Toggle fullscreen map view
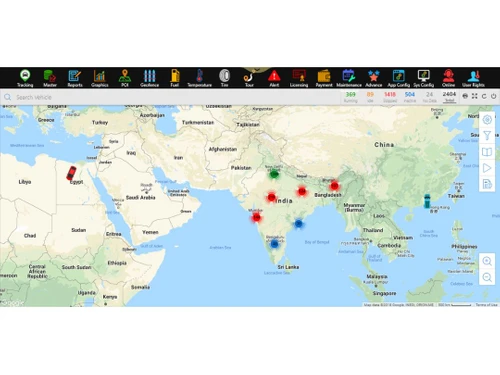 (475, 96)
